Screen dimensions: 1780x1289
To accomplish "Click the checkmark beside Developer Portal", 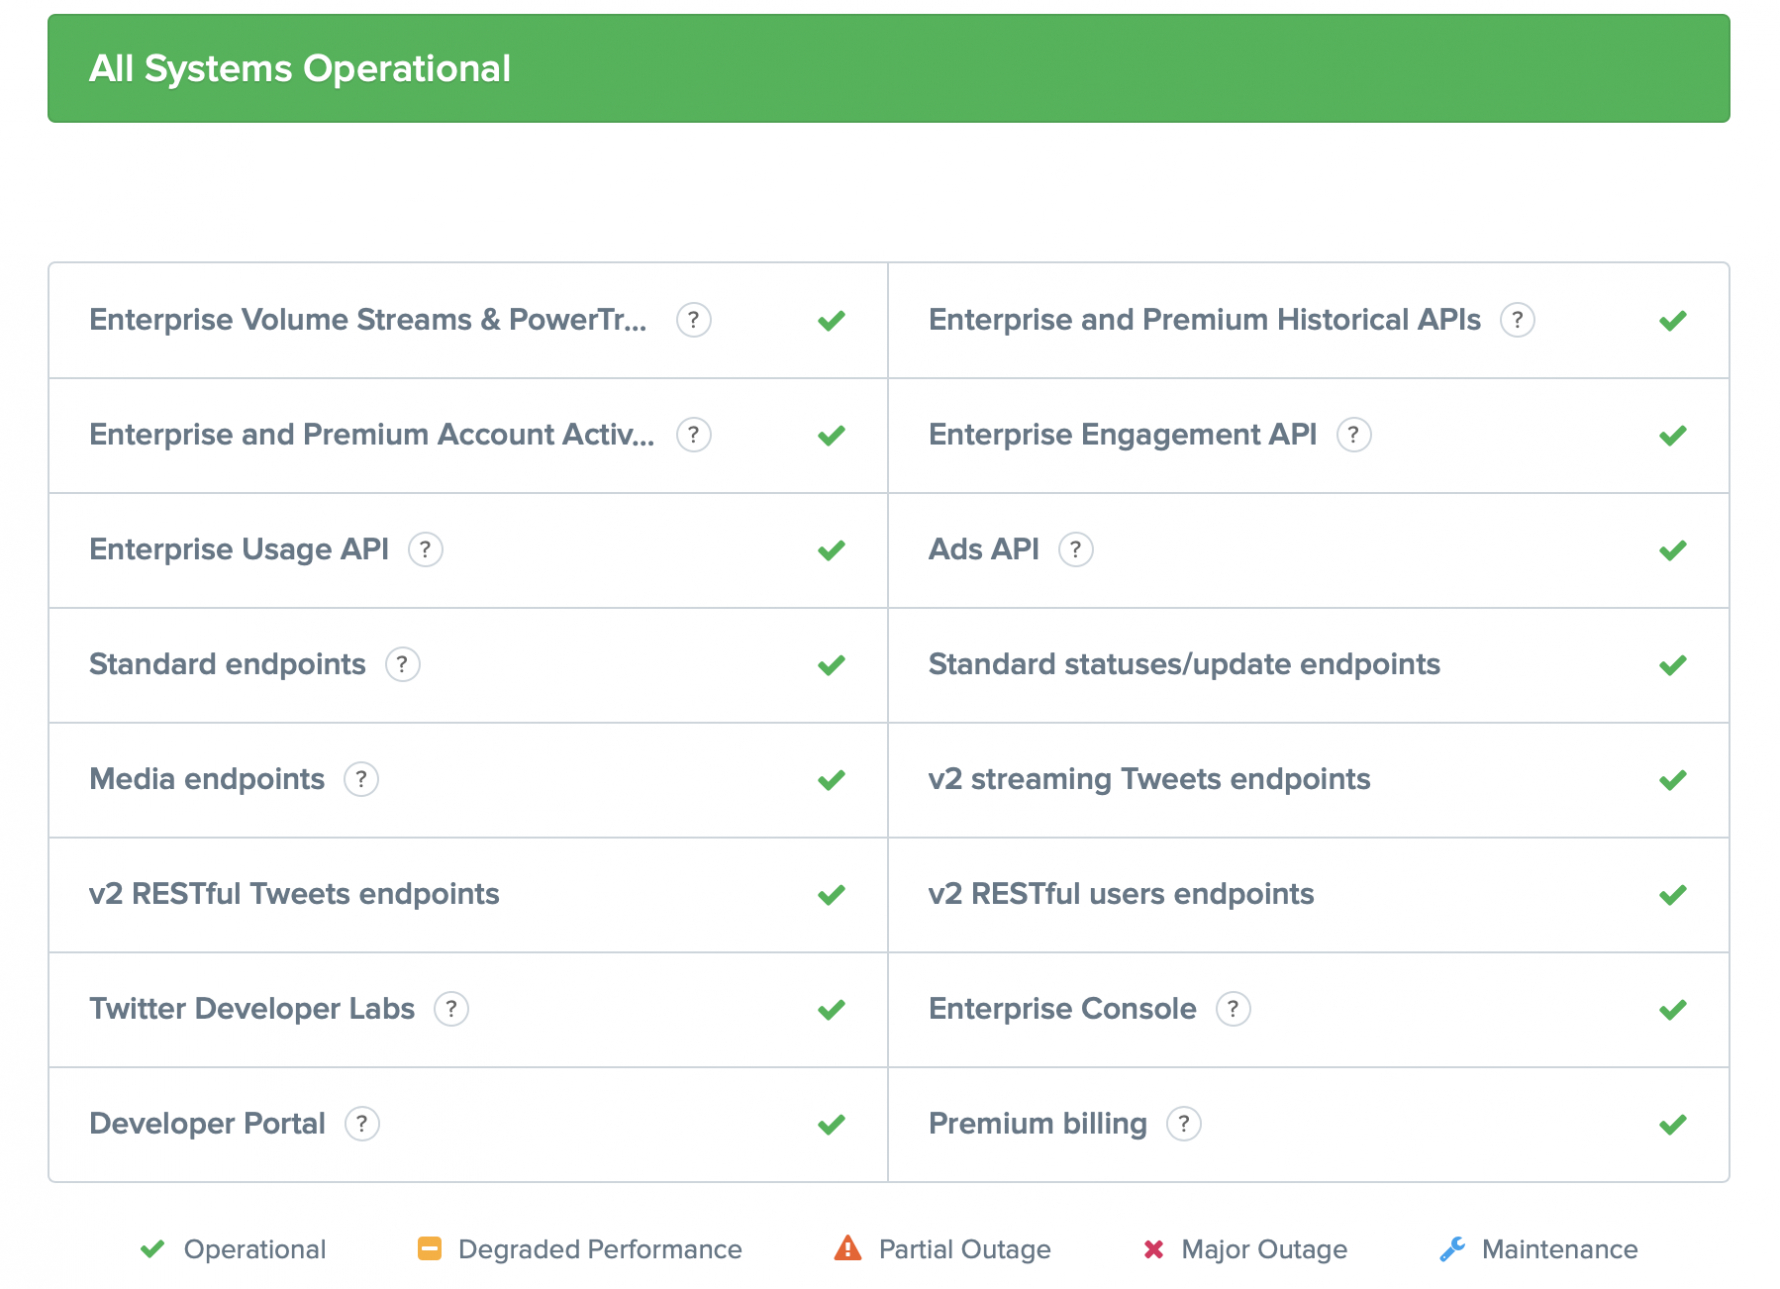I will [830, 1124].
